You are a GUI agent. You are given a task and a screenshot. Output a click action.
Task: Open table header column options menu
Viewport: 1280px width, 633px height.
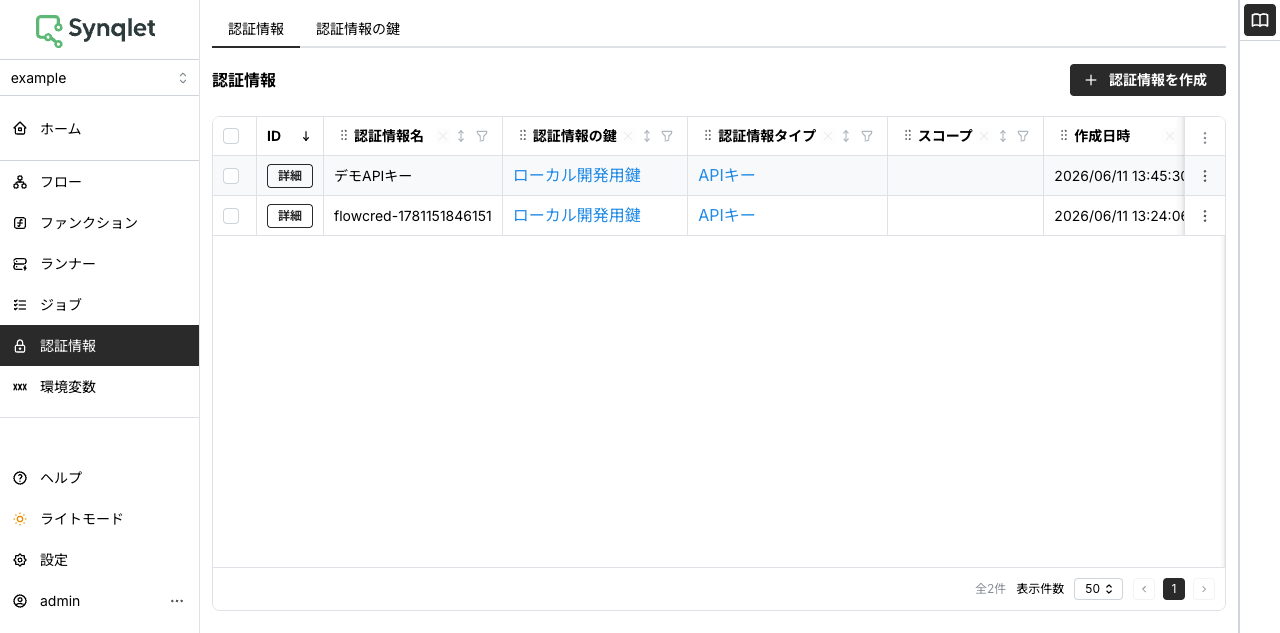[x=1205, y=137]
